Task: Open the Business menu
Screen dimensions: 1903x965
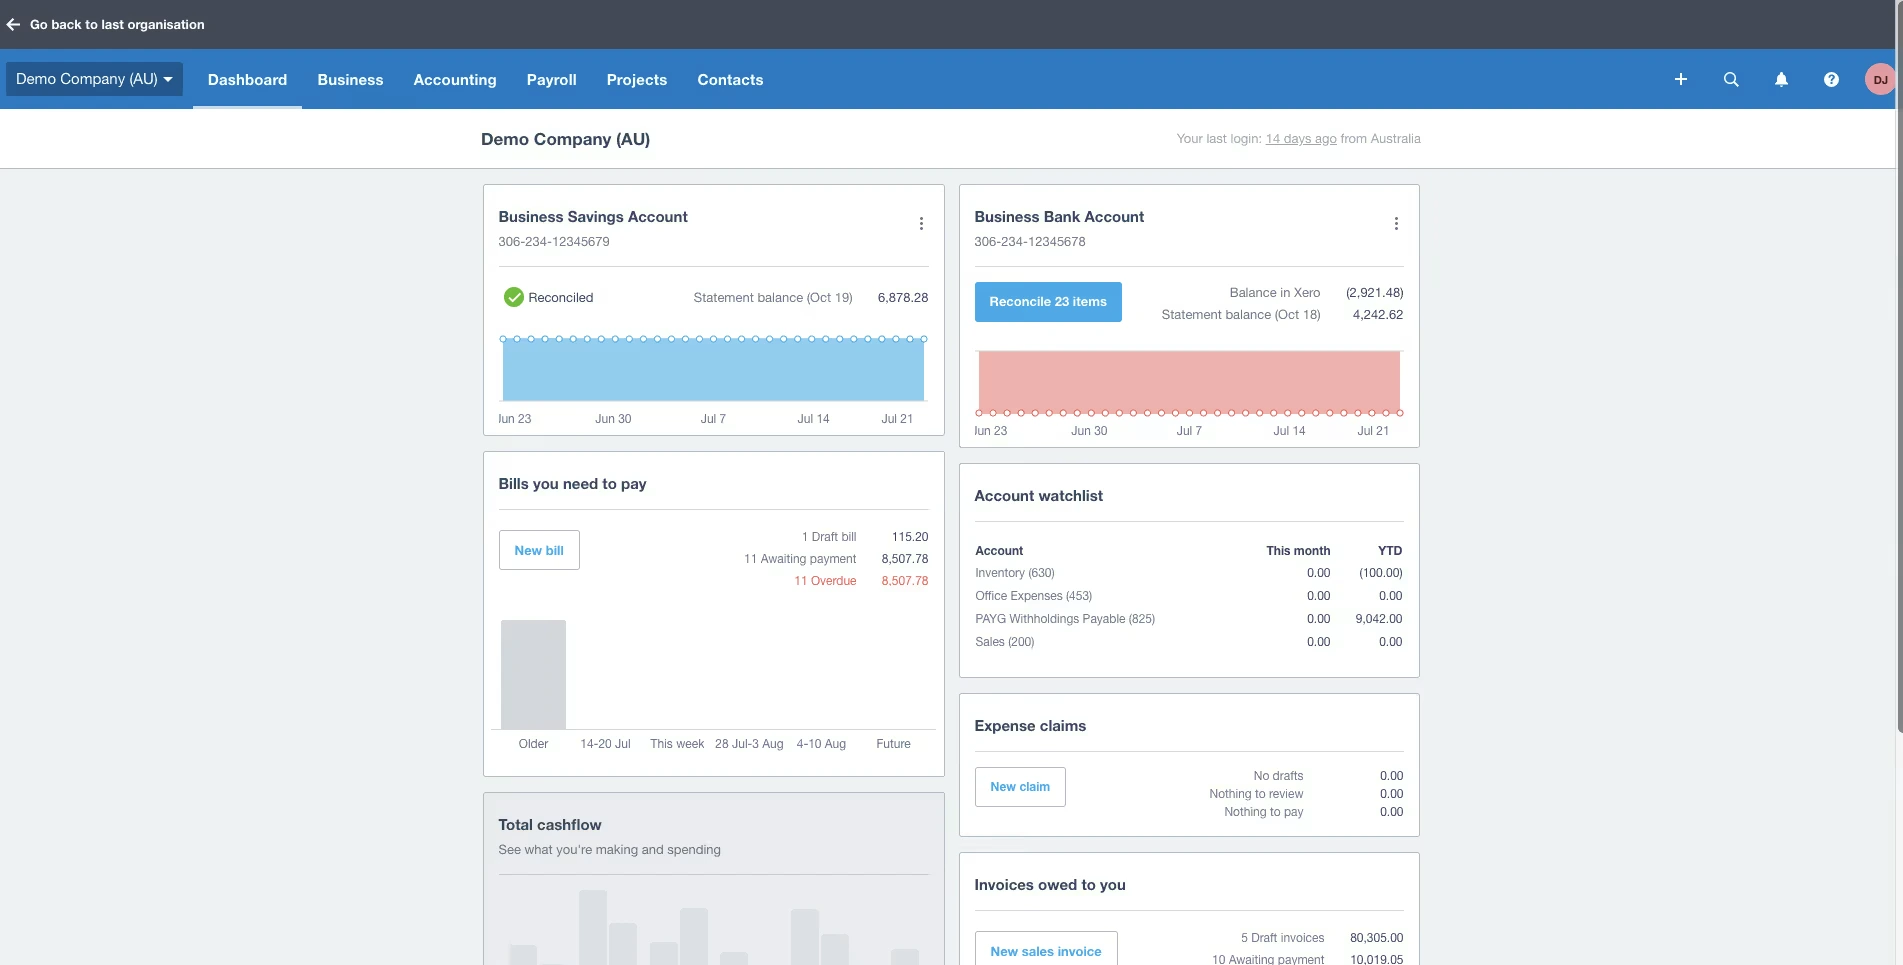Action: [350, 79]
